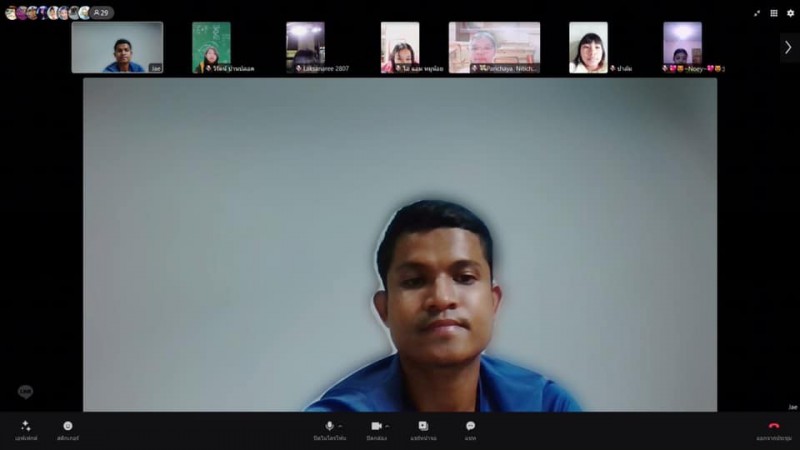Mute the microphone
The image size is (800, 450).
point(329,426)
